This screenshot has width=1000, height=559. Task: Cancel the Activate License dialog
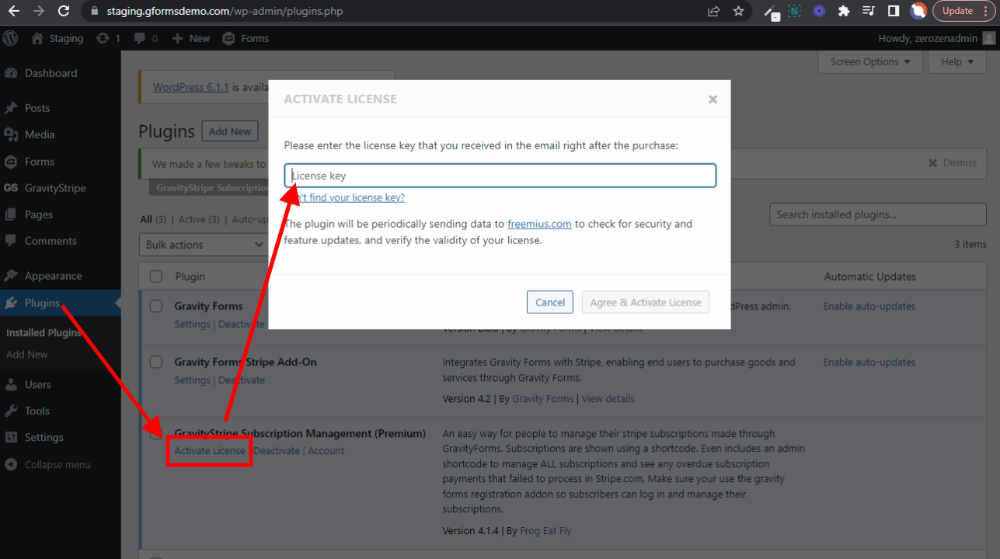tap(550, 302)
